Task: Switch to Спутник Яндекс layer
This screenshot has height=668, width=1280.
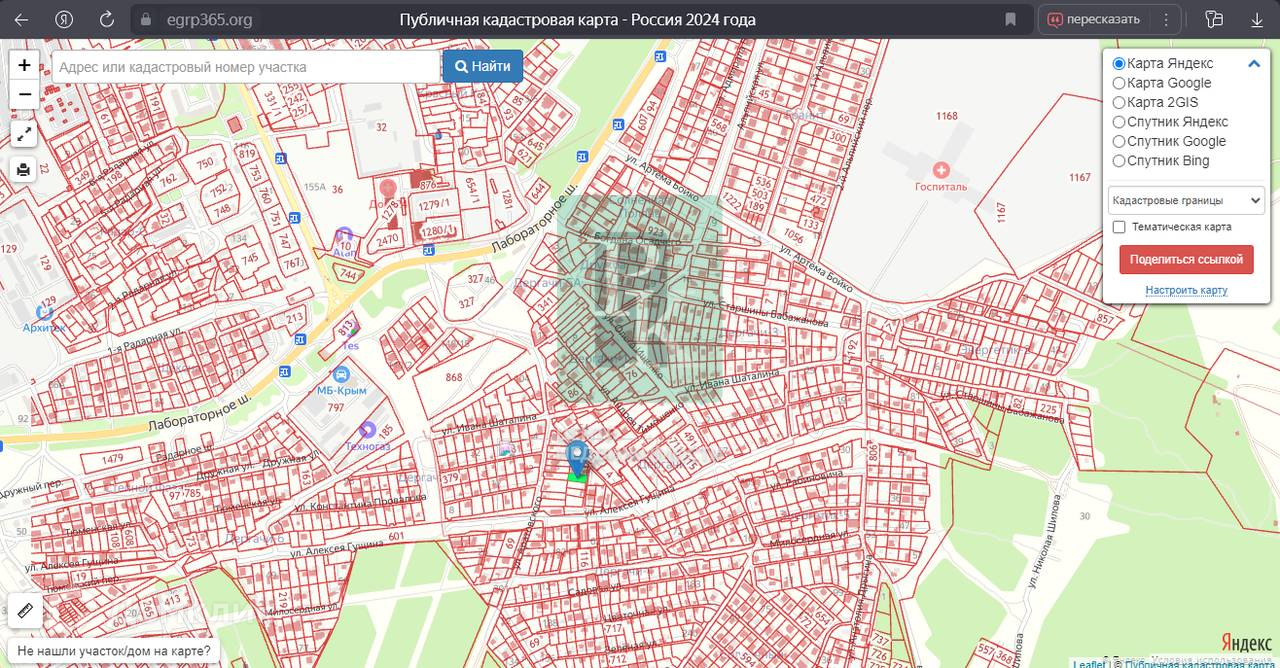Action: click(x=1119, y=122)
